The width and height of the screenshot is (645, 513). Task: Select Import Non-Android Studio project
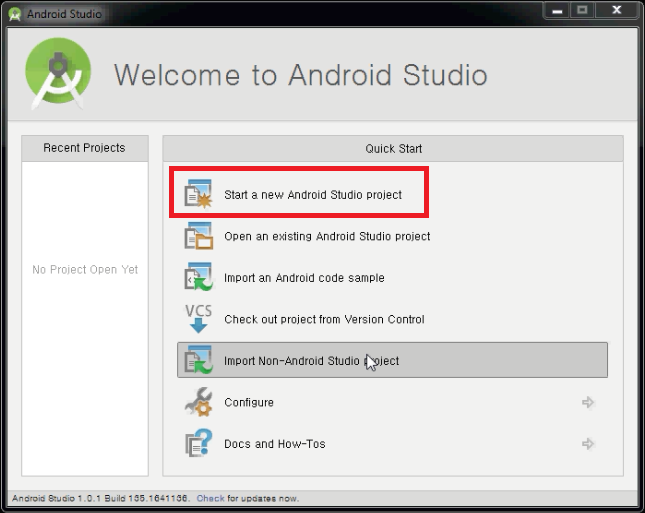392,360
